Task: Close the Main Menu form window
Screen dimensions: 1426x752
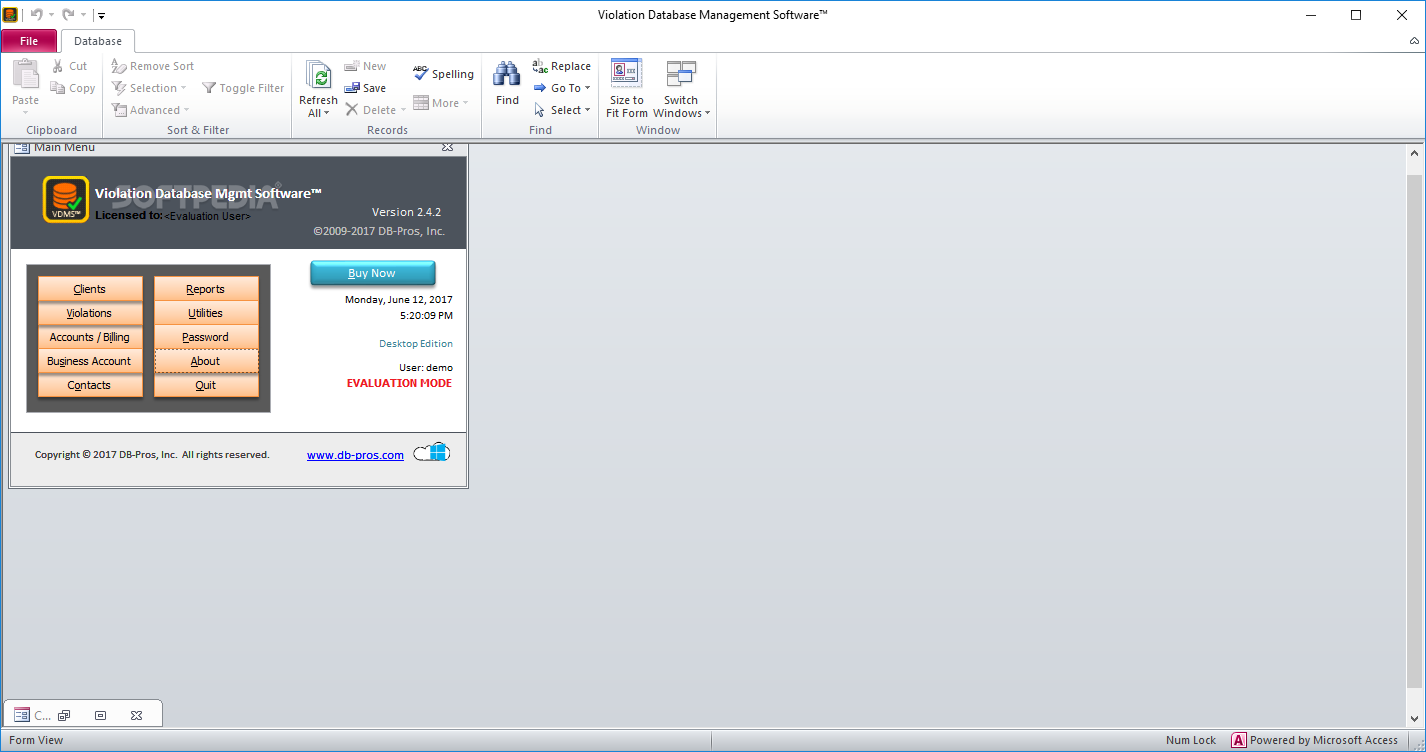Action: (x=448, y=148)
